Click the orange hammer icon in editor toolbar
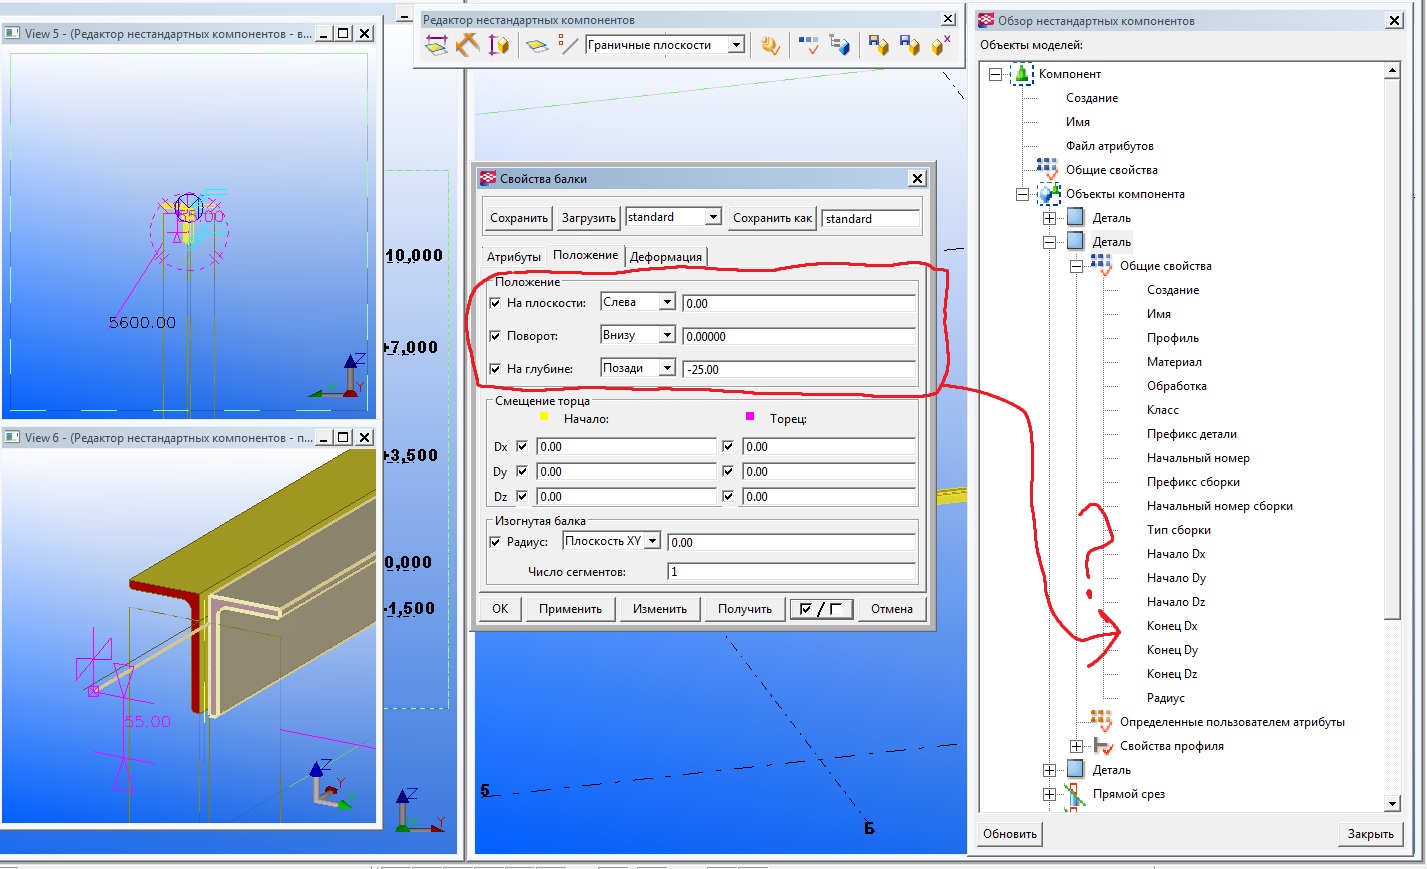The width and height of the screenshot is (1427, 869). [467, 45]
